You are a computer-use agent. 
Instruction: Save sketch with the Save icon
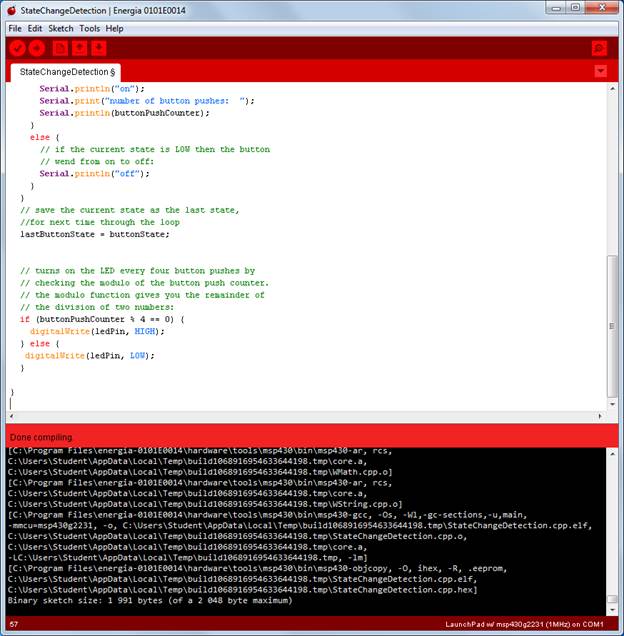[99, 48]
